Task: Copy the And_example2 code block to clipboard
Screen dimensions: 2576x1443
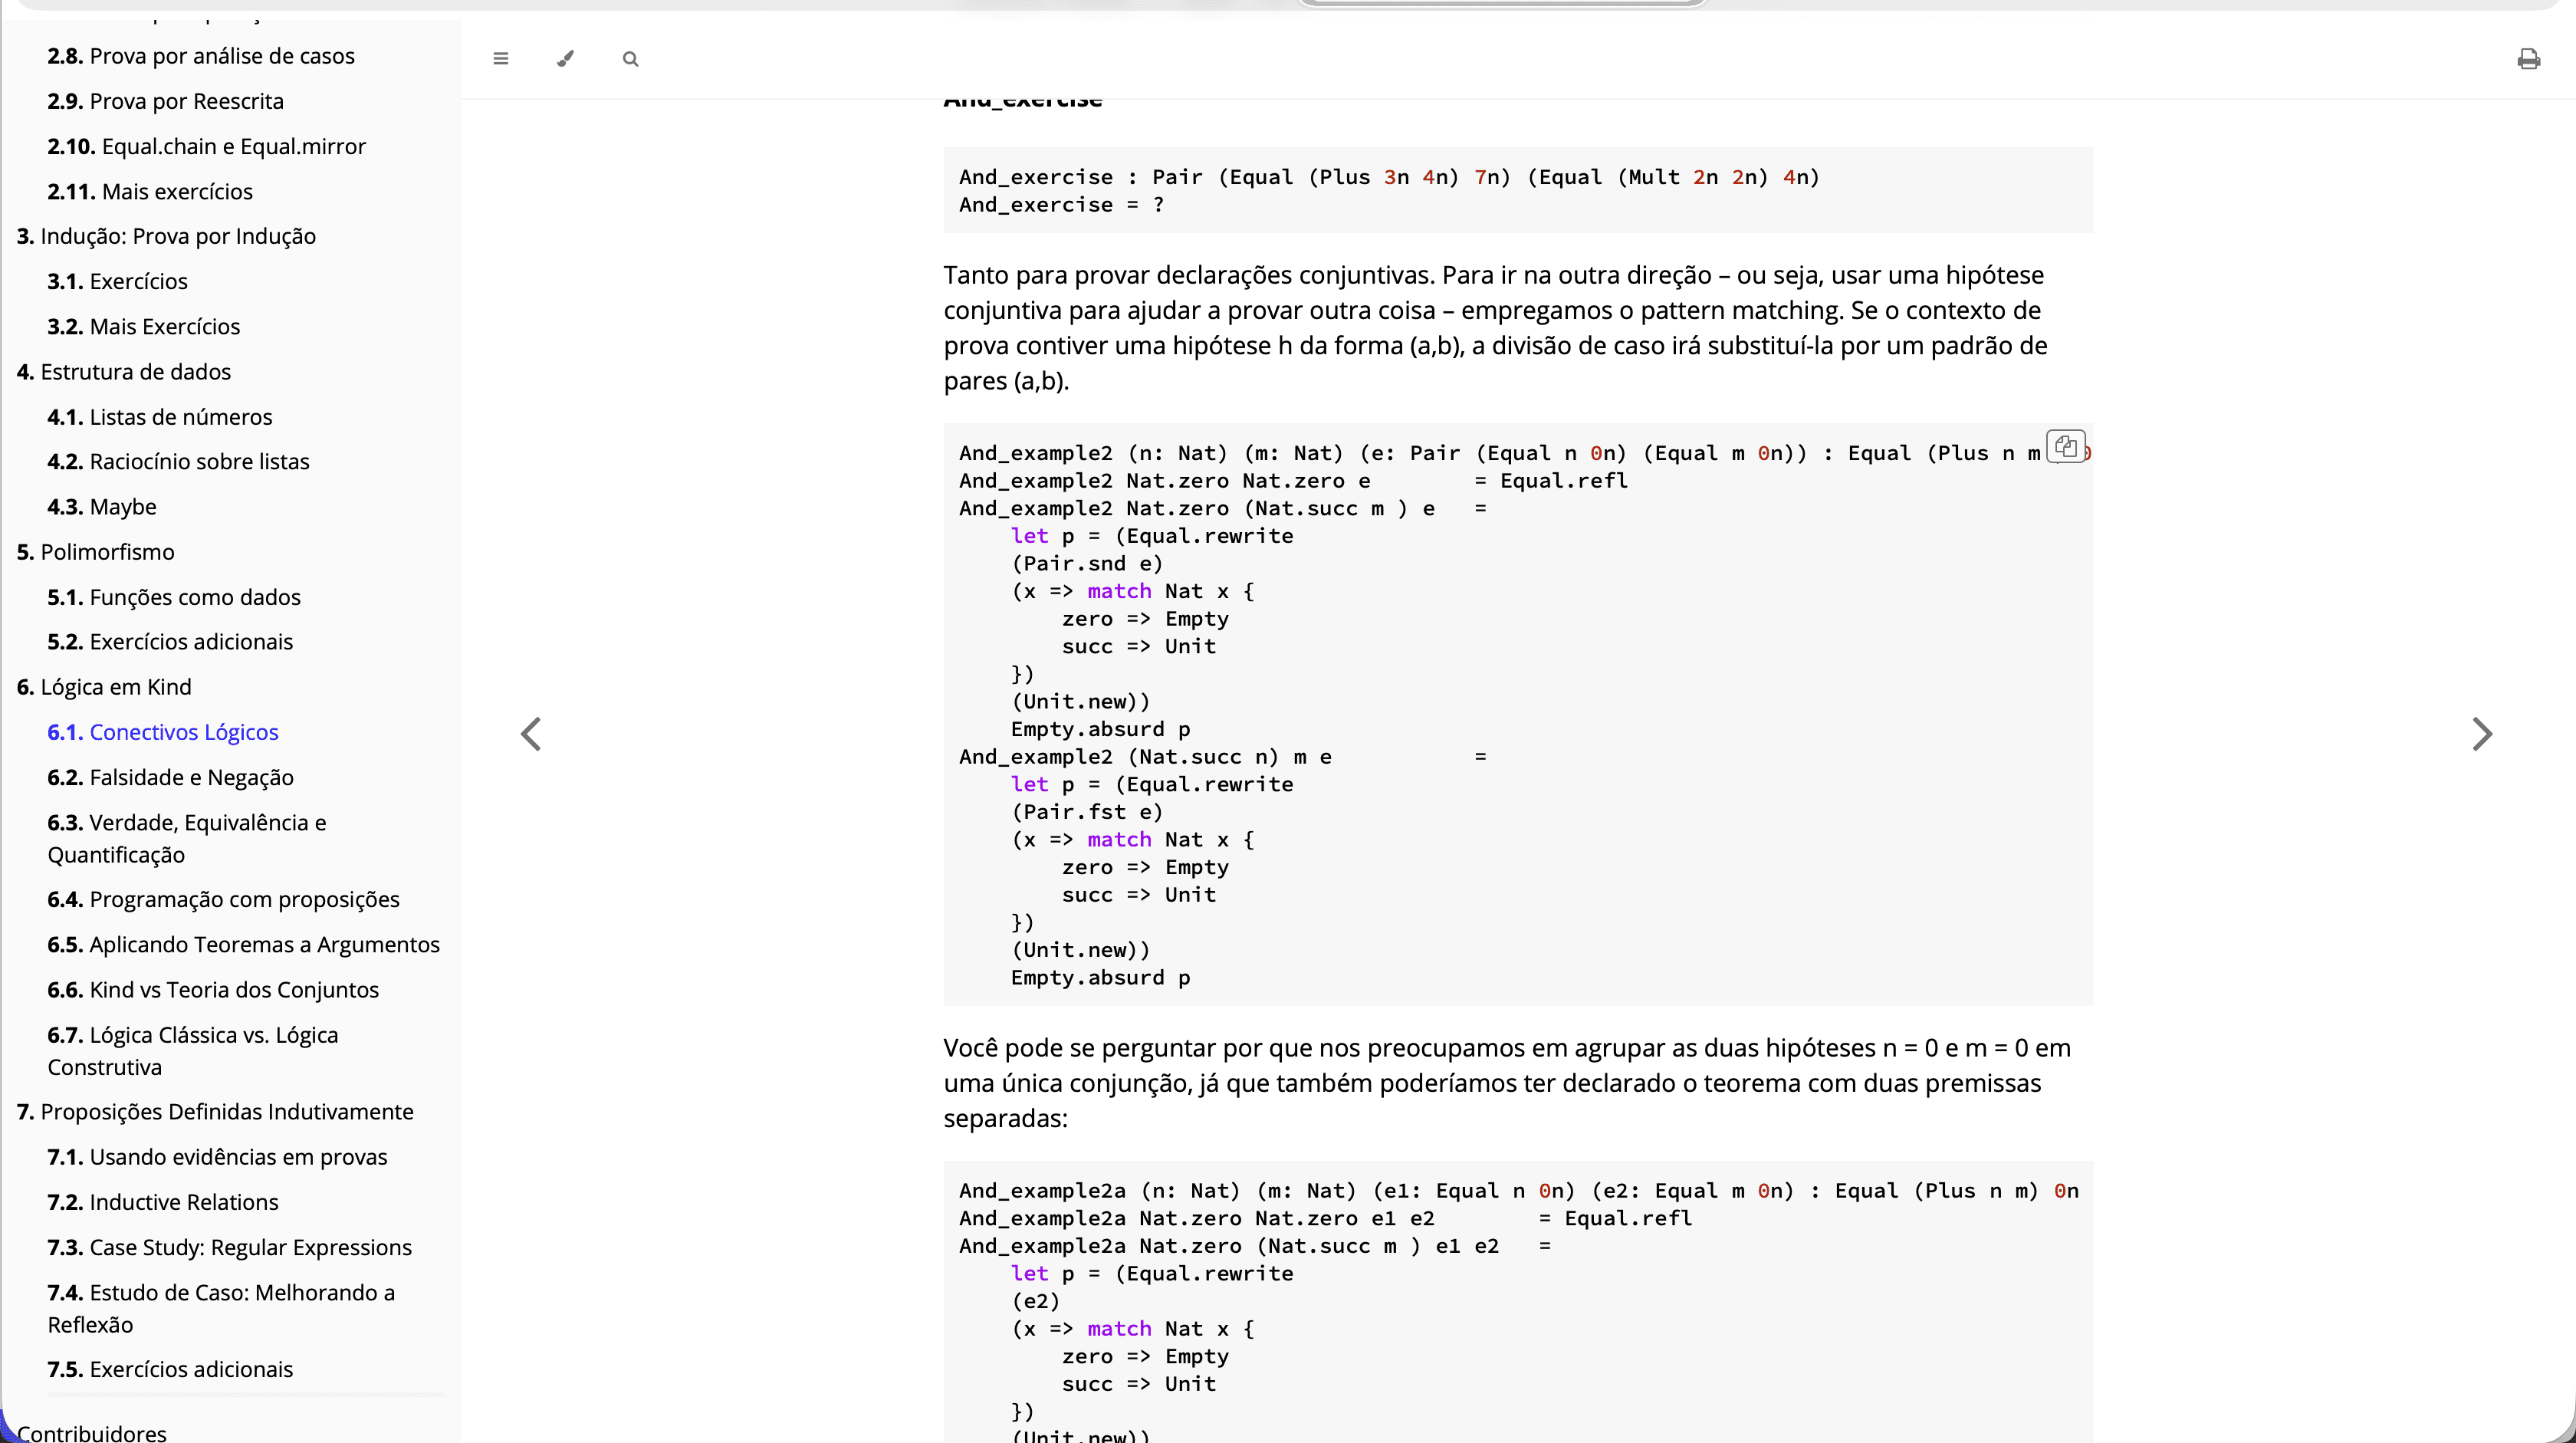Action: point(2066,447)
